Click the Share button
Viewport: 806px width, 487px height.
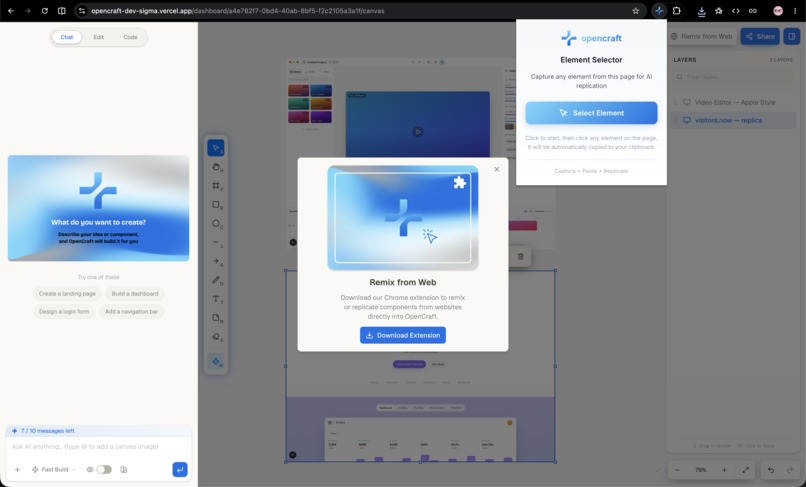760,36
